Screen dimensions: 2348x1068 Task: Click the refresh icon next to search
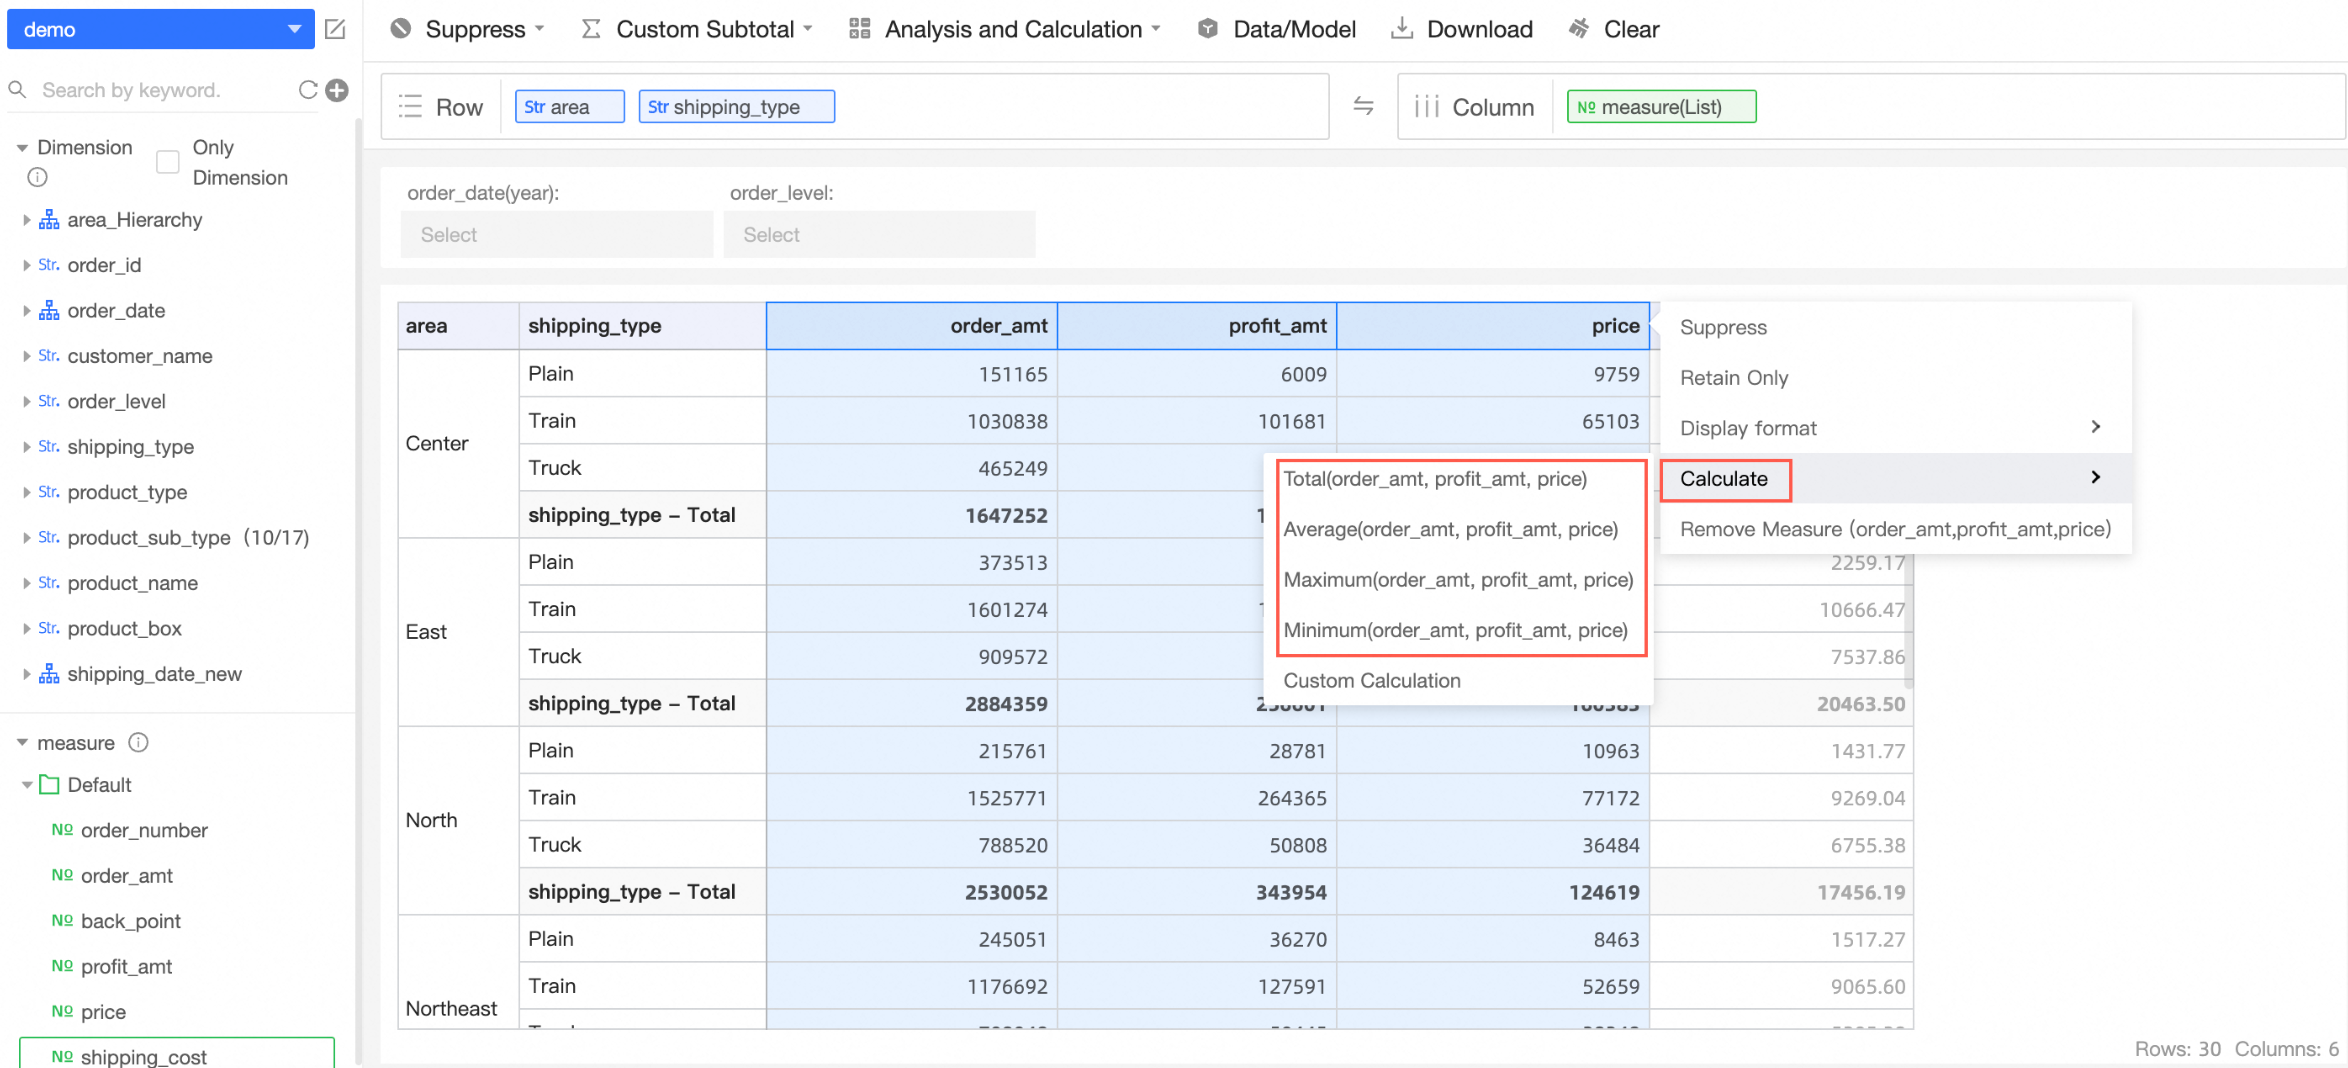(308, 90)
